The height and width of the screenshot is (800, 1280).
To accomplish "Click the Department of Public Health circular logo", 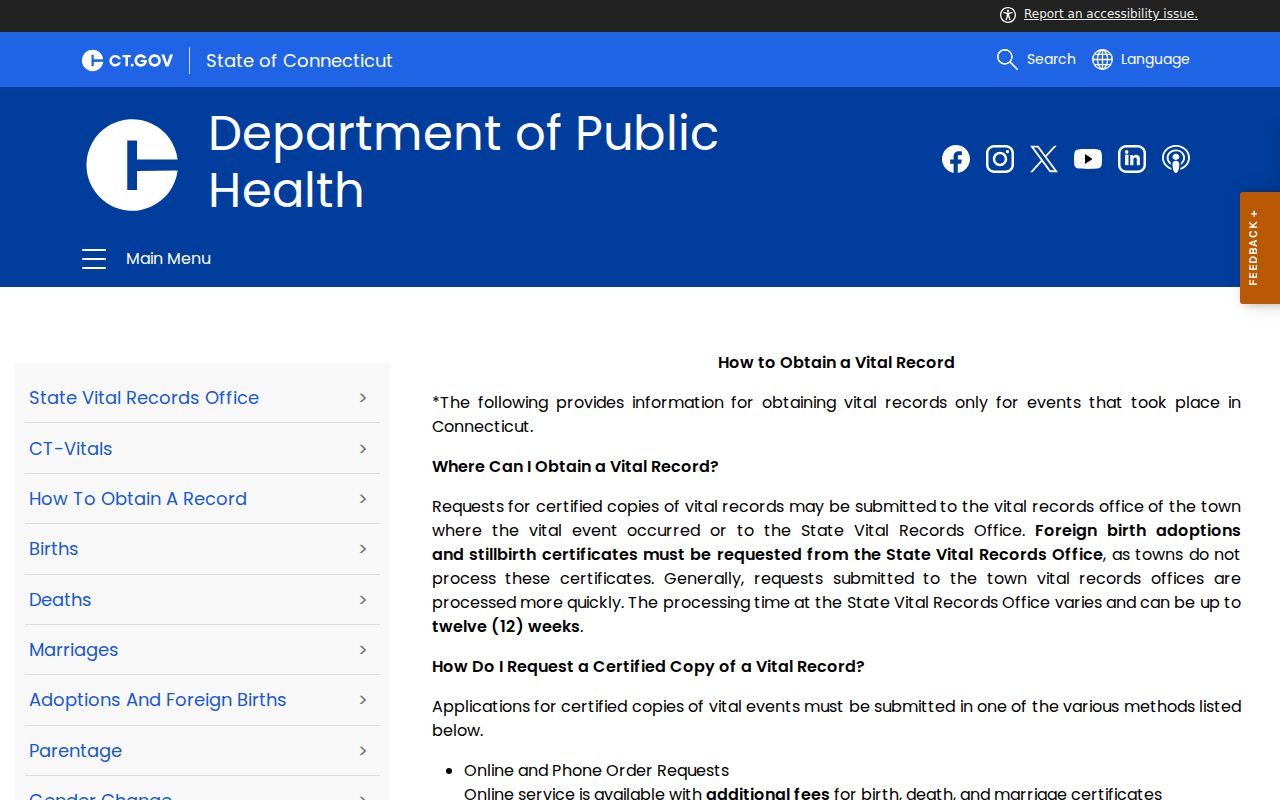I will coord(132,165).
